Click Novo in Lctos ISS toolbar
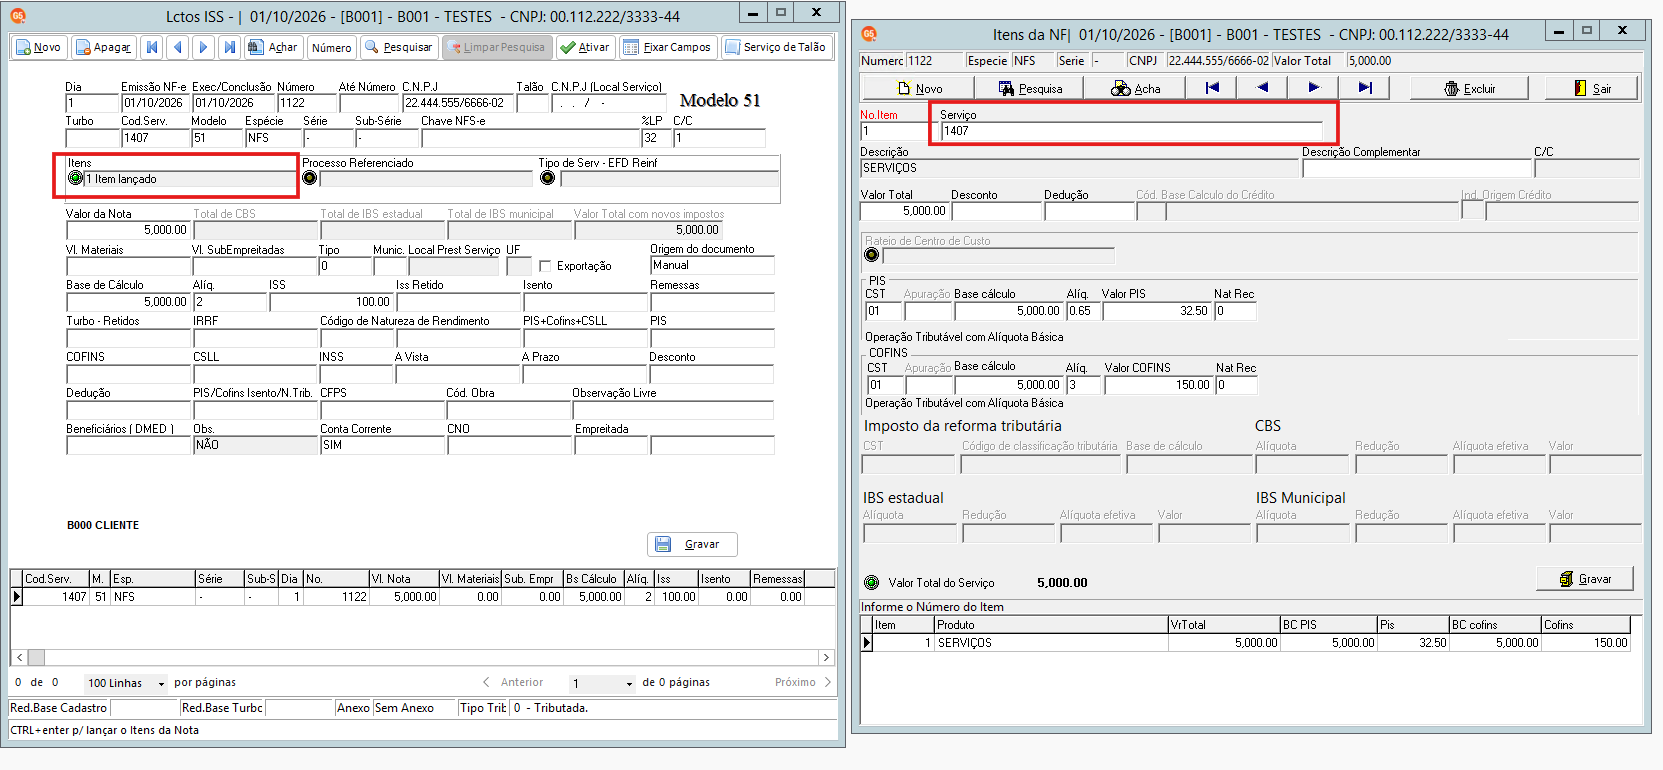This screenshot has height=770, width=1663. (39, 47)
